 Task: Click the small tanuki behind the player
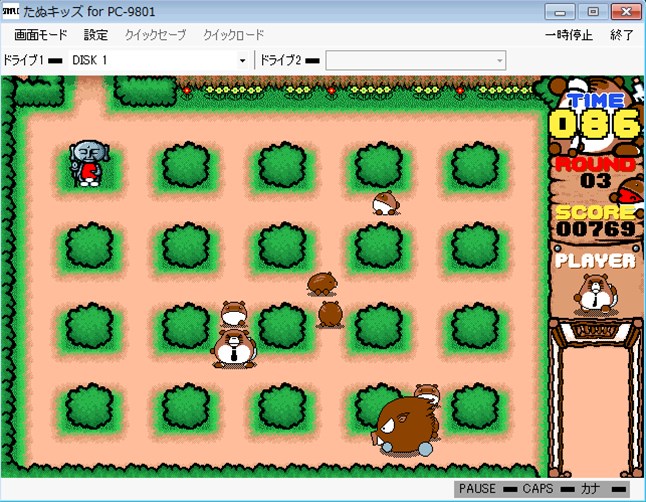tap(234, 314)
